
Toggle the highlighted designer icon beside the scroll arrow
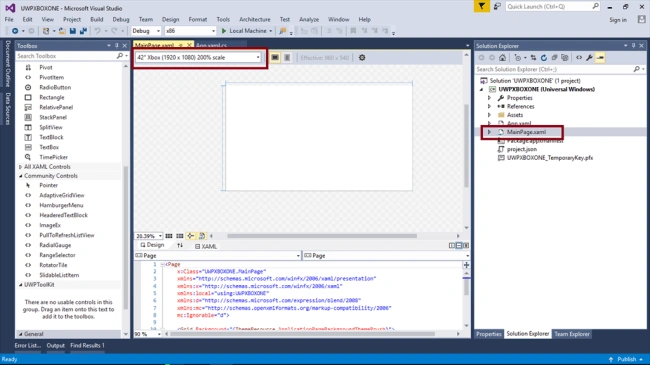click(x=202, y=236)
